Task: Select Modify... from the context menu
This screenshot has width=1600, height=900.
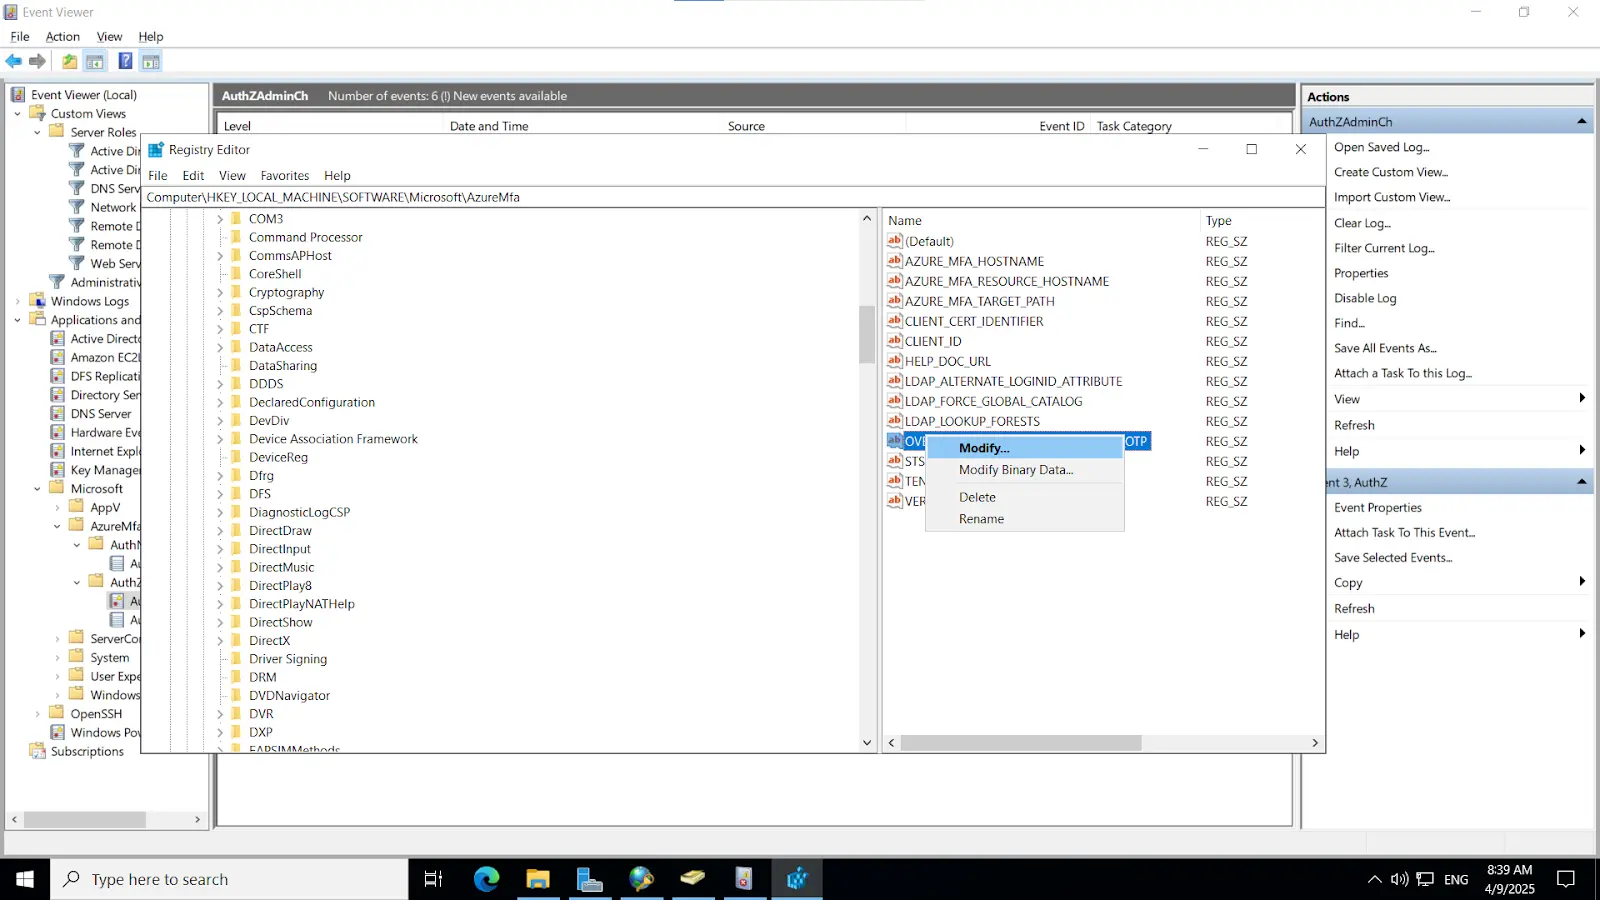Action: 984,448
